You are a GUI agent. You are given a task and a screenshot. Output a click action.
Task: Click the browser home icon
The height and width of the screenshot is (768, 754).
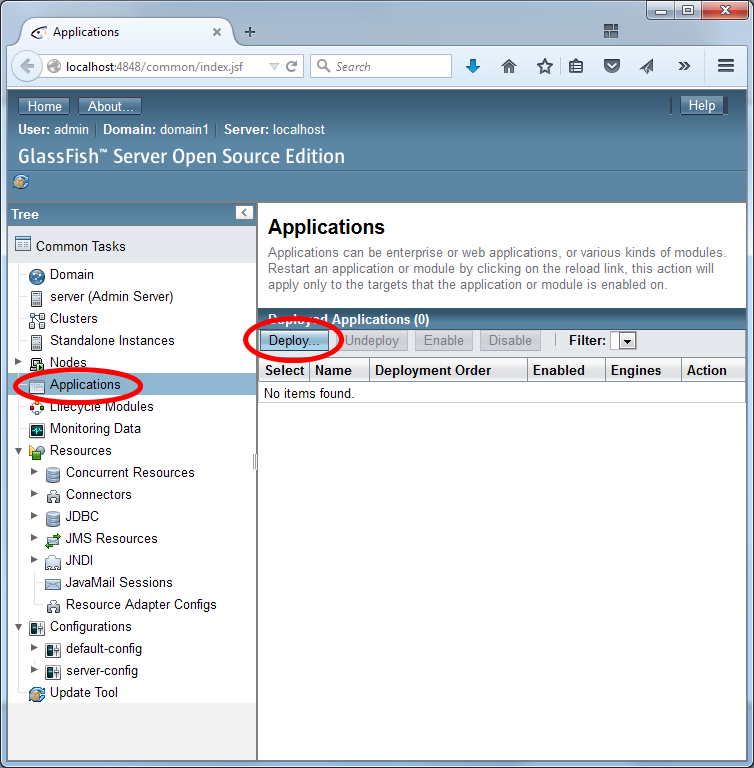pyautogui.click(x=509, y=66)
